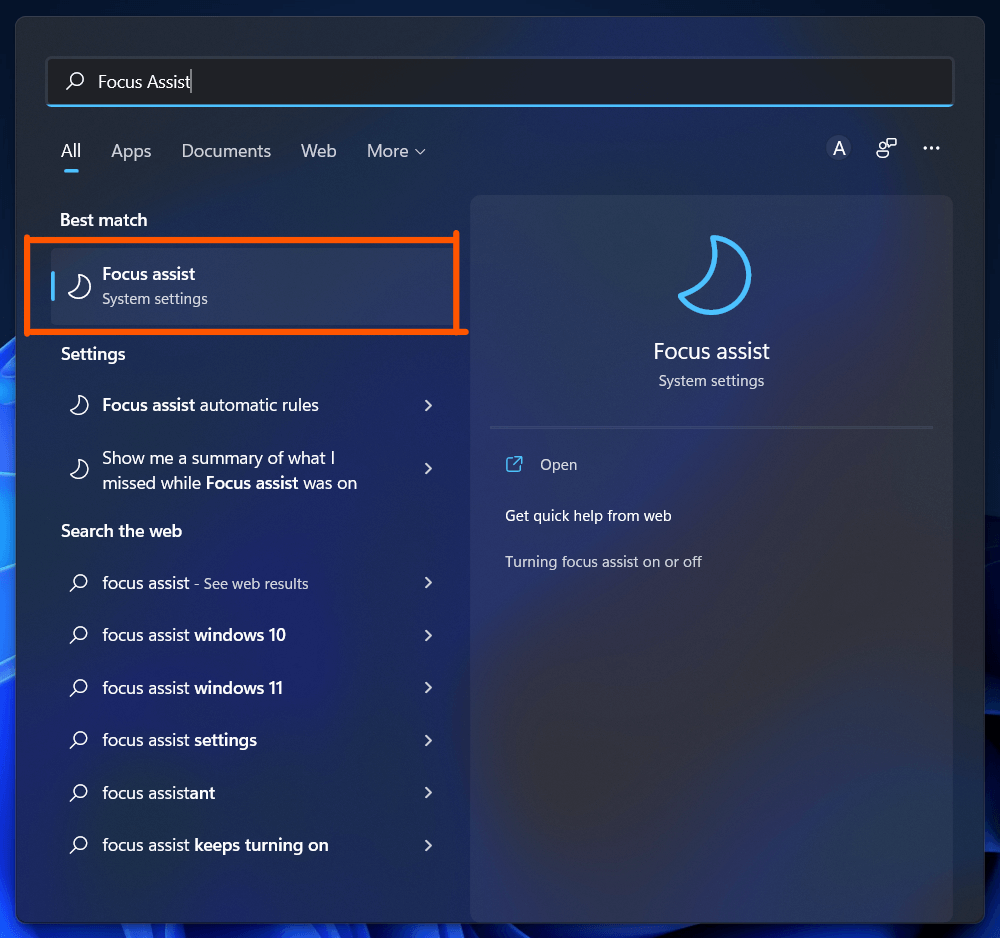Click search icon beside 'focus assist - See web results'
Viewport: 1000px width, 938px height.
79,583
